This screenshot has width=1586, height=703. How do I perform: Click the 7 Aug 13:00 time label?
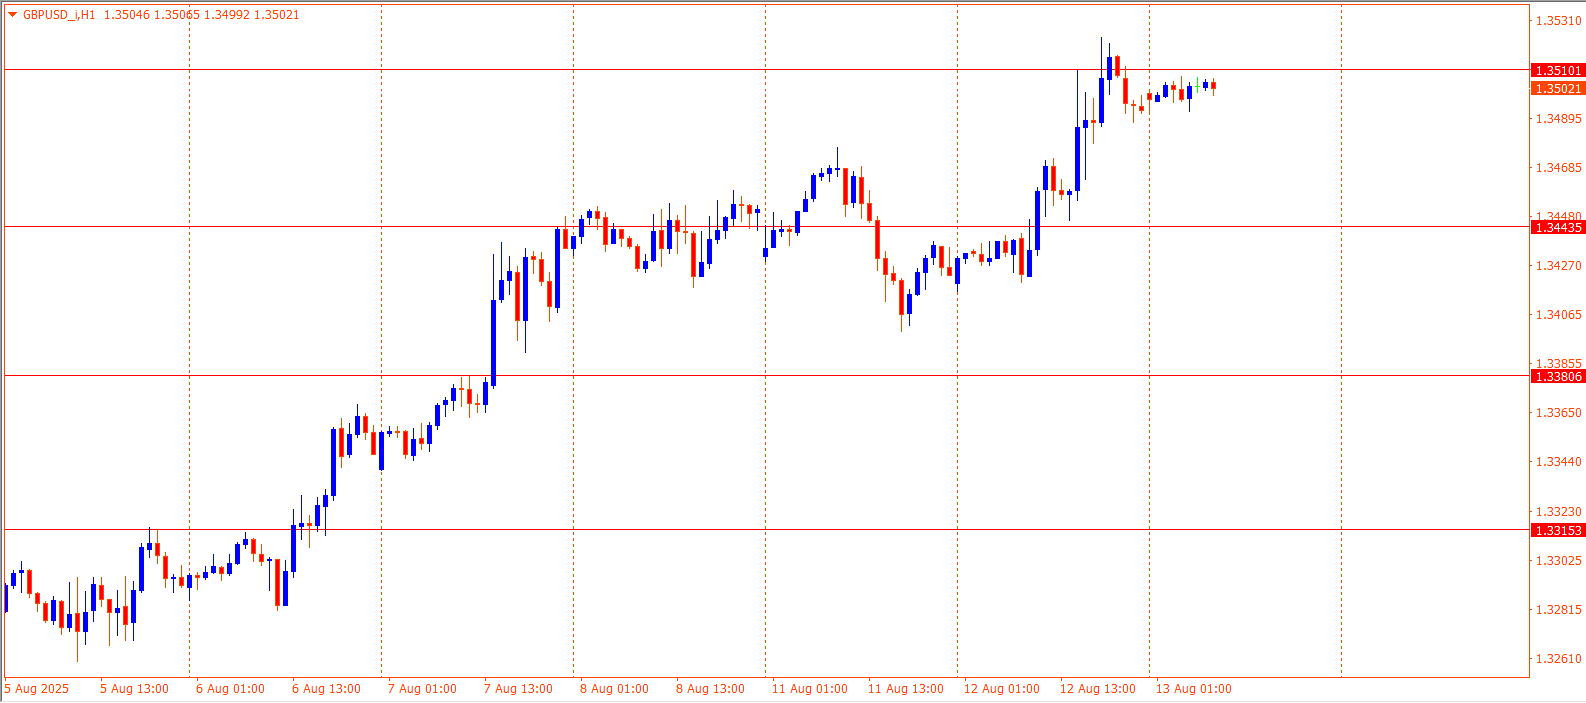518,689
